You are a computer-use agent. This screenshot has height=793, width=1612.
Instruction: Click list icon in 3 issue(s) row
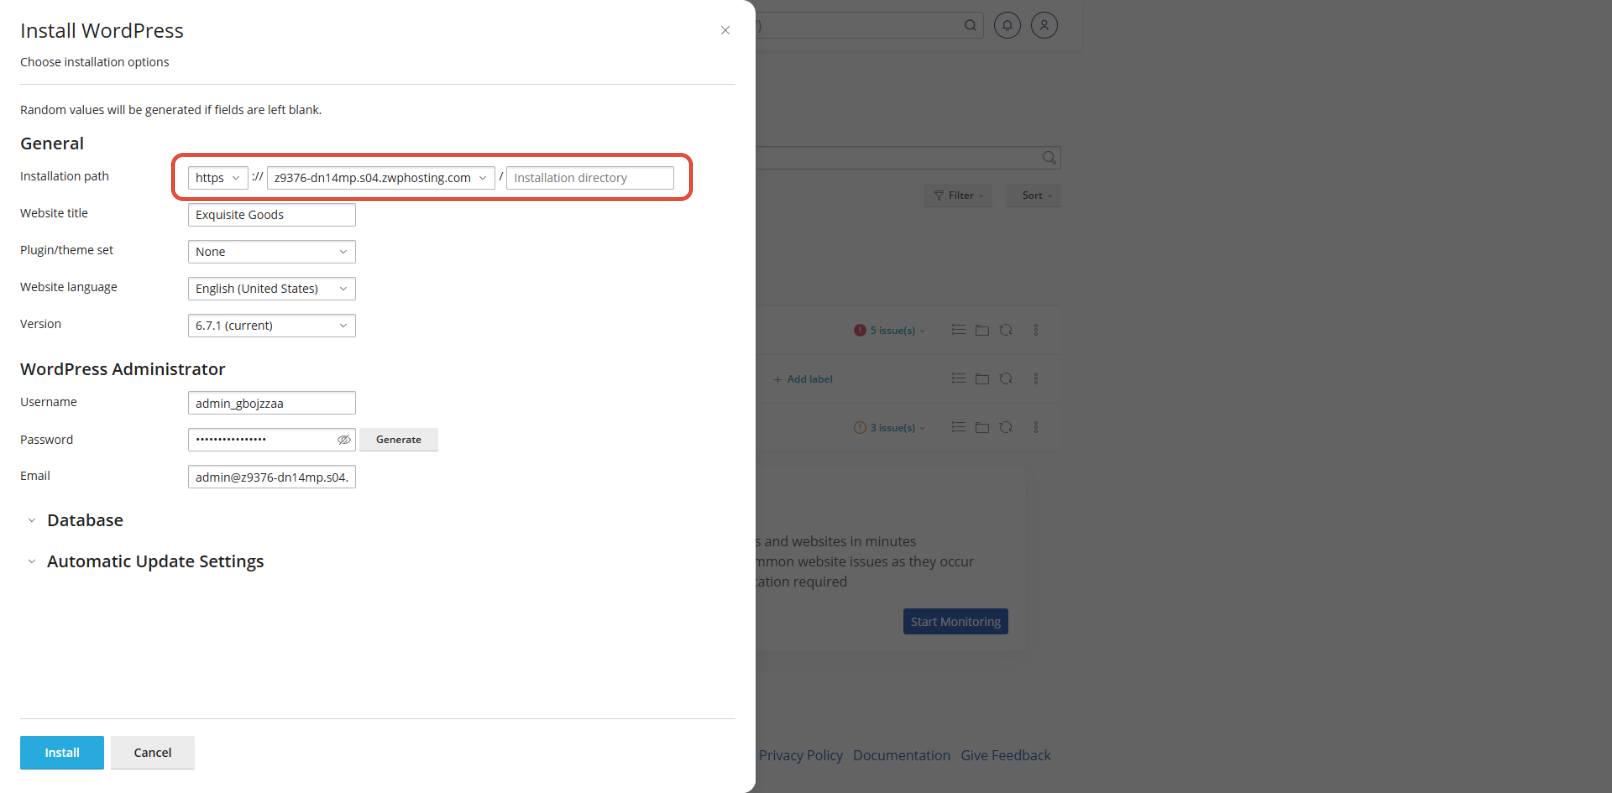coord(958,428)
